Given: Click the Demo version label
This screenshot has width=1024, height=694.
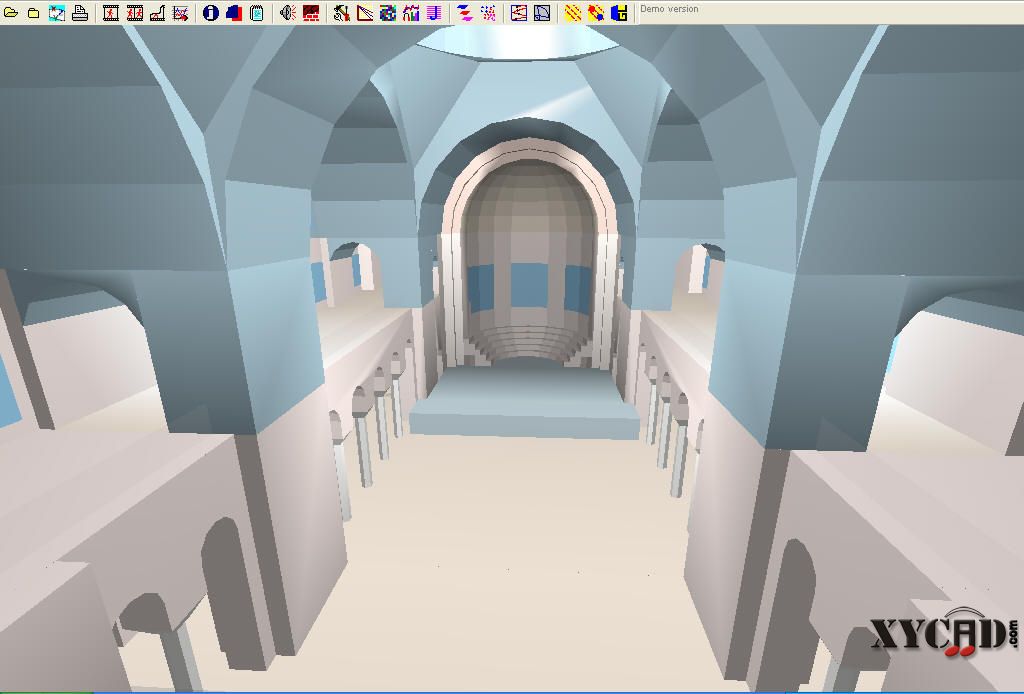Looking at the screenshot, I should click(x=669, y=9).
